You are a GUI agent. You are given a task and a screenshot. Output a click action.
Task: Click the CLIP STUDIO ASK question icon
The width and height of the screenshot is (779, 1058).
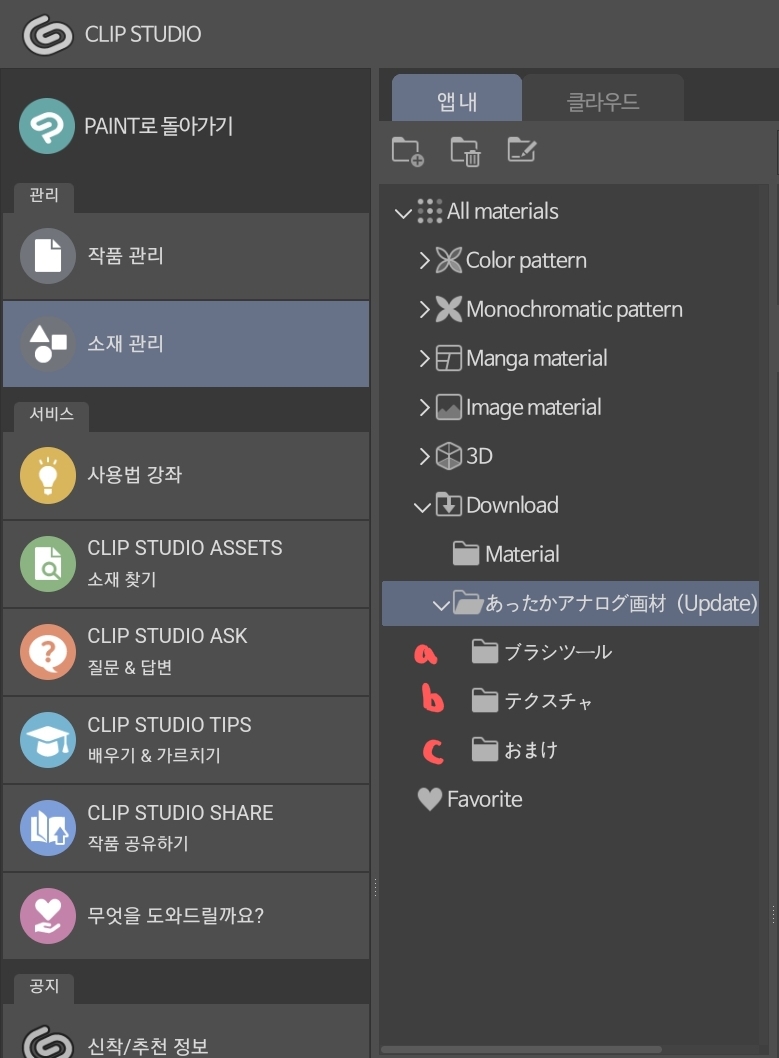pyautogui.click(x=47, y=652)
